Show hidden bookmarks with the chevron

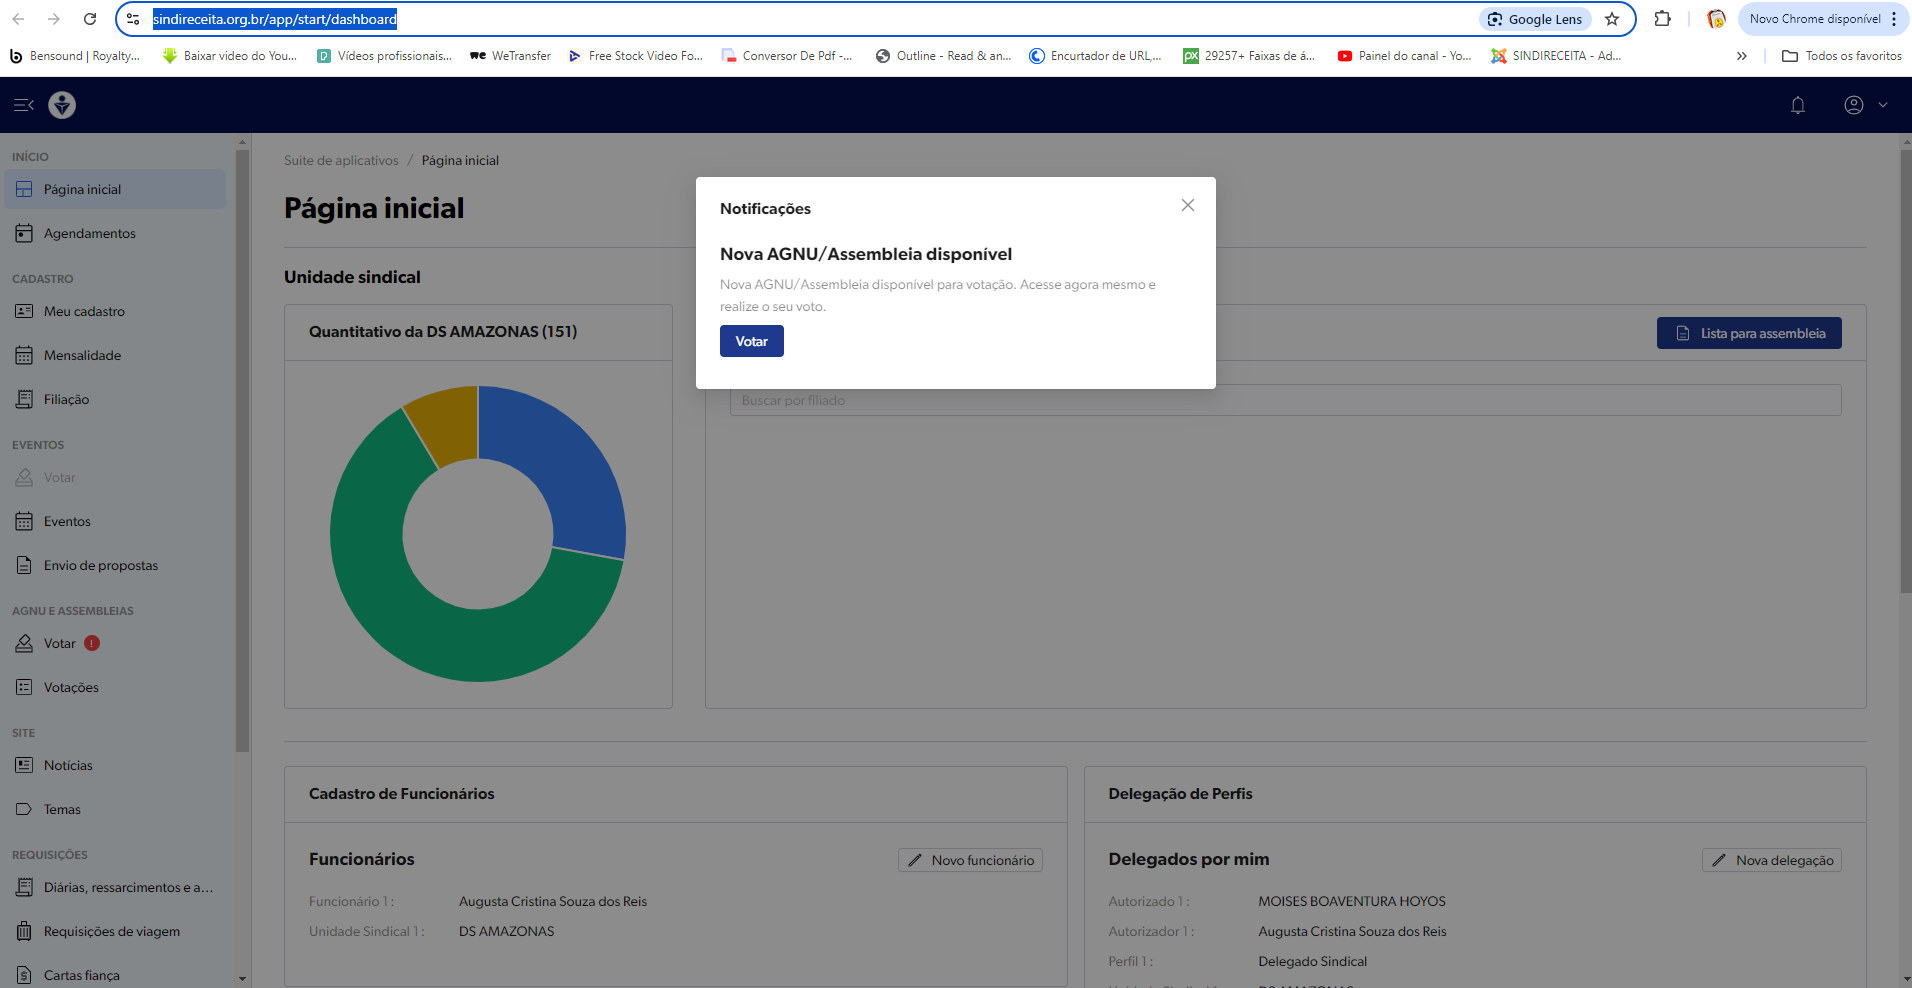point(1741,56)
